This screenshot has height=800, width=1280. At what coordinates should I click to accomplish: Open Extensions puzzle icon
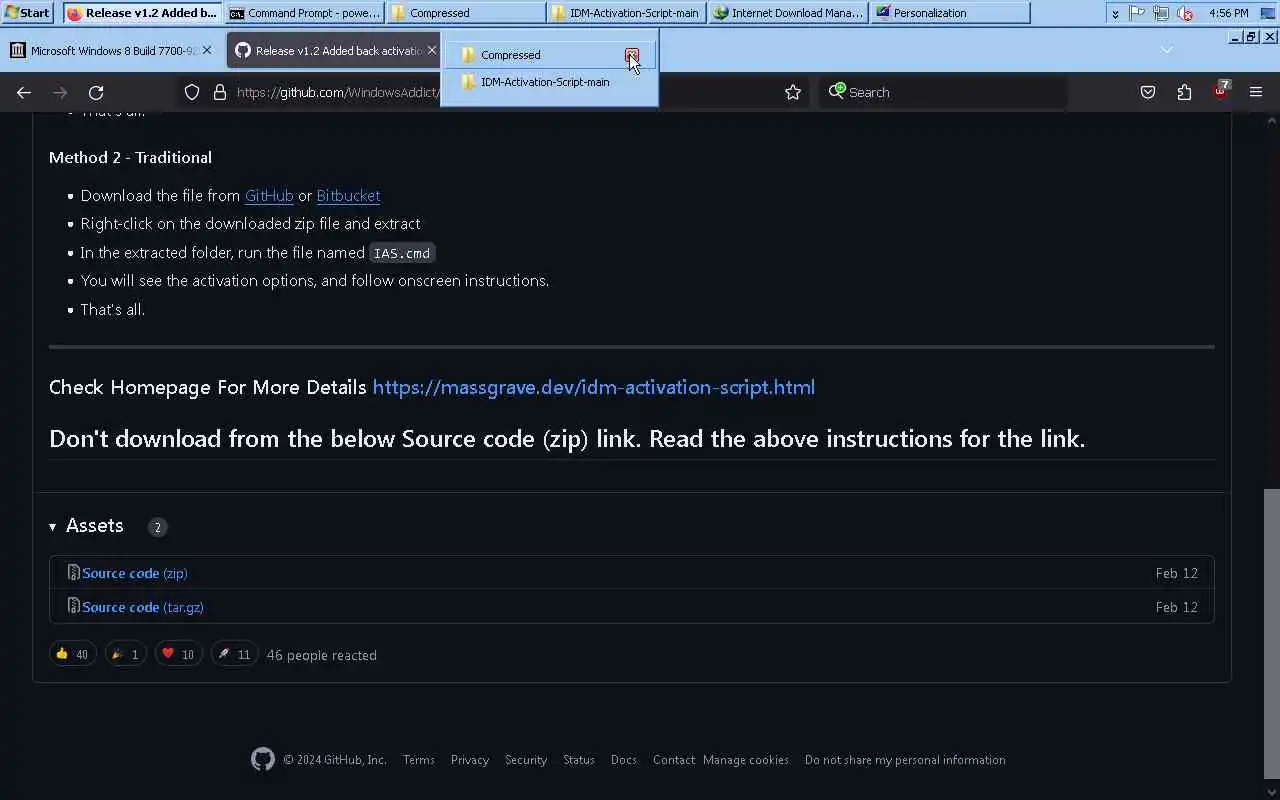(x=1184, y=92)
